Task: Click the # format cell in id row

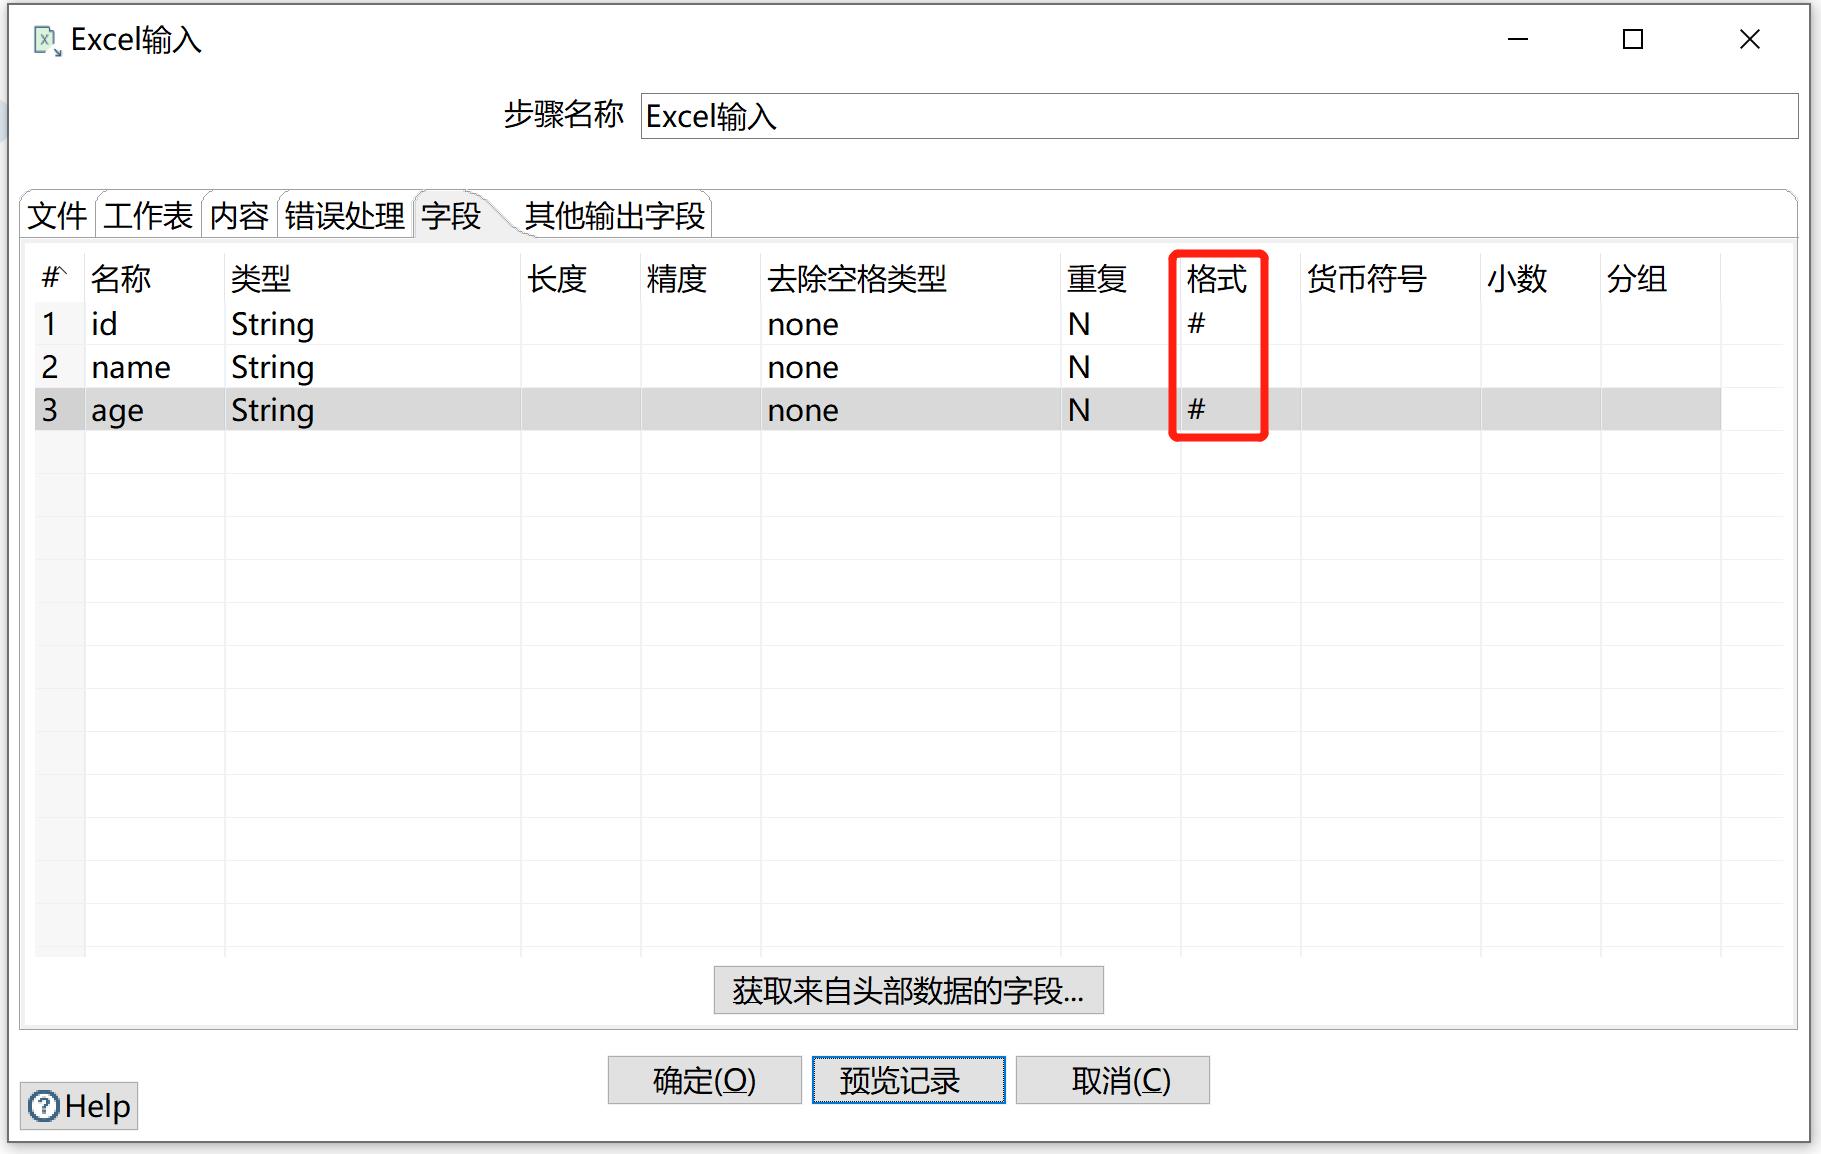Action: tap(1240, 324)
